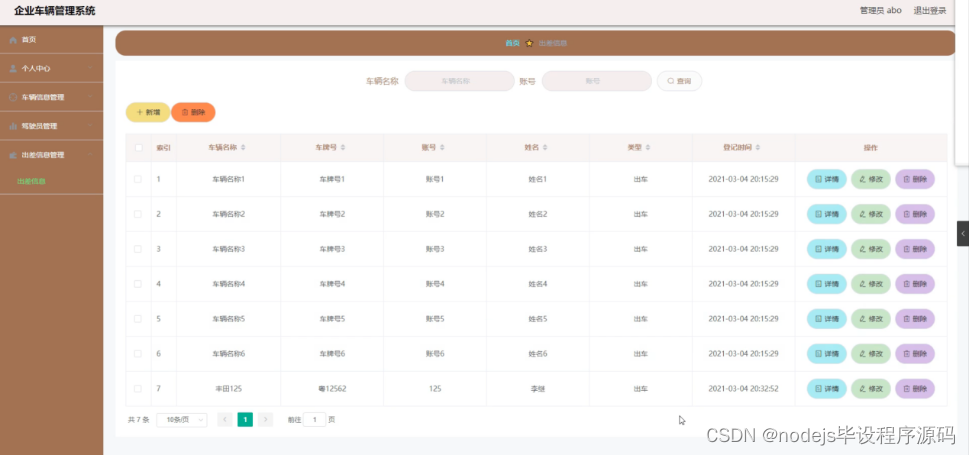Sort 类型 column with its sort arrows
Image resolution: width=970 pixels, height=455 pixels.
(648, 148)
